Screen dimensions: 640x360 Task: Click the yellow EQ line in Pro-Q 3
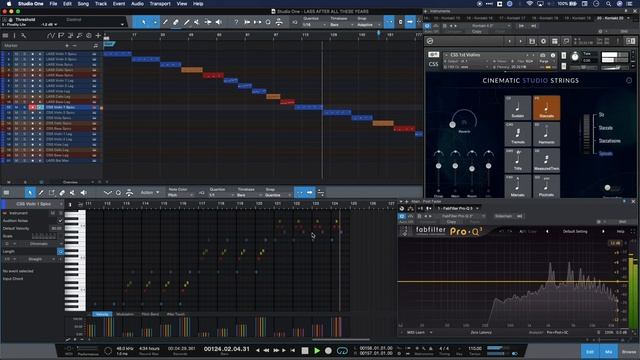coord(506,282)
